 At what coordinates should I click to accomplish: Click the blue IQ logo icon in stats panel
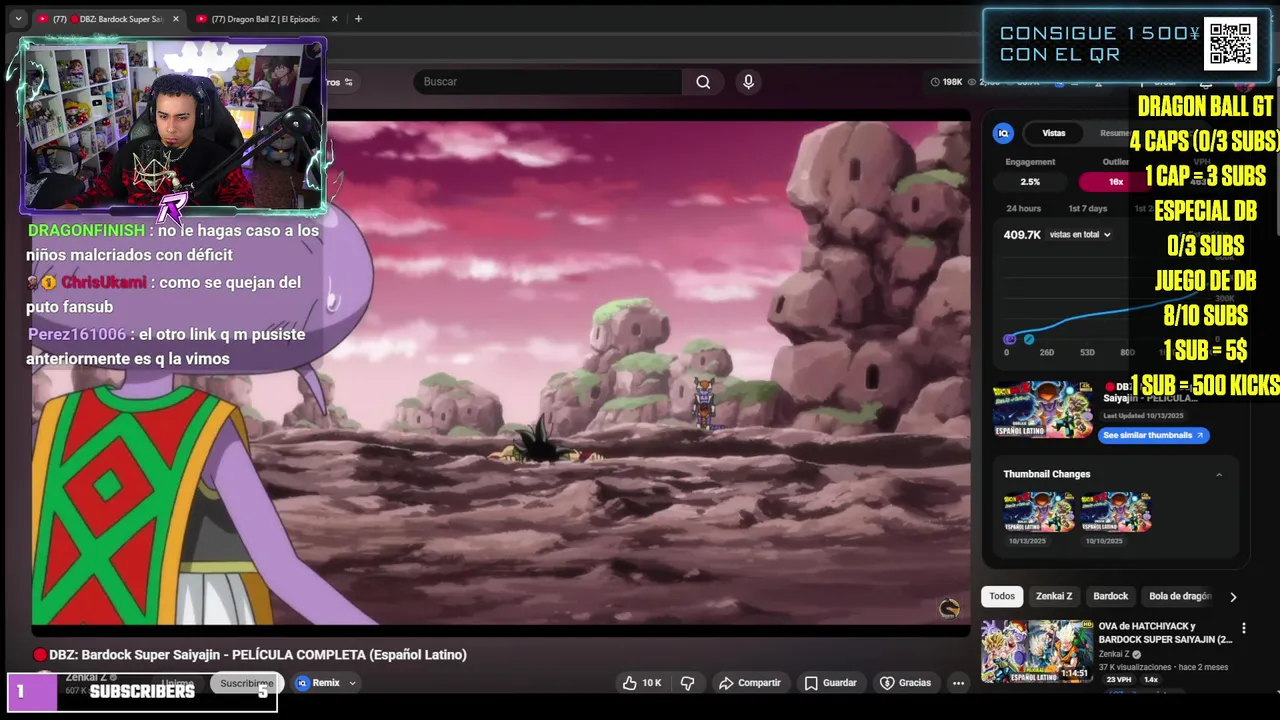[x=1003, y=133]
